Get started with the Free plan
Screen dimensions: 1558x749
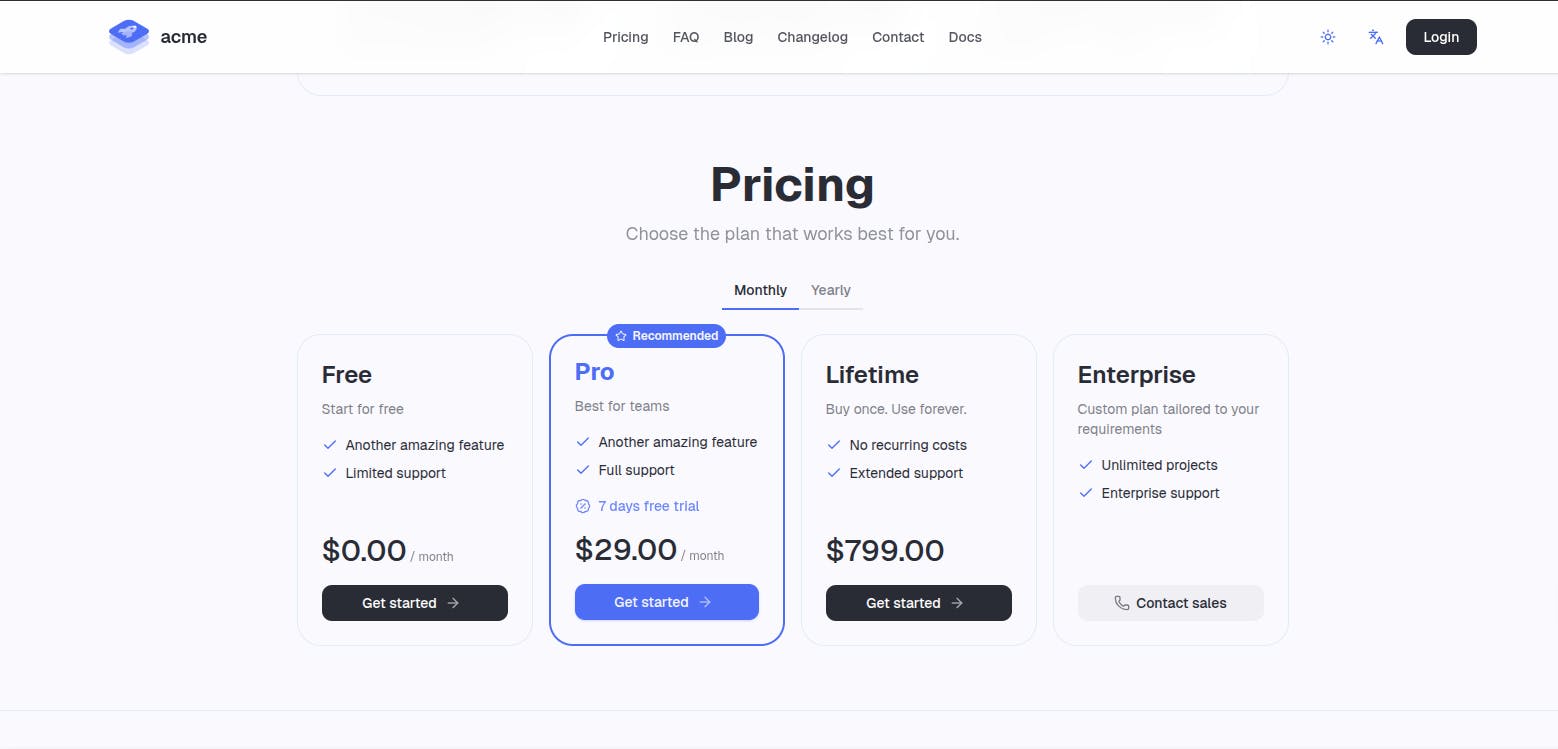414,603
